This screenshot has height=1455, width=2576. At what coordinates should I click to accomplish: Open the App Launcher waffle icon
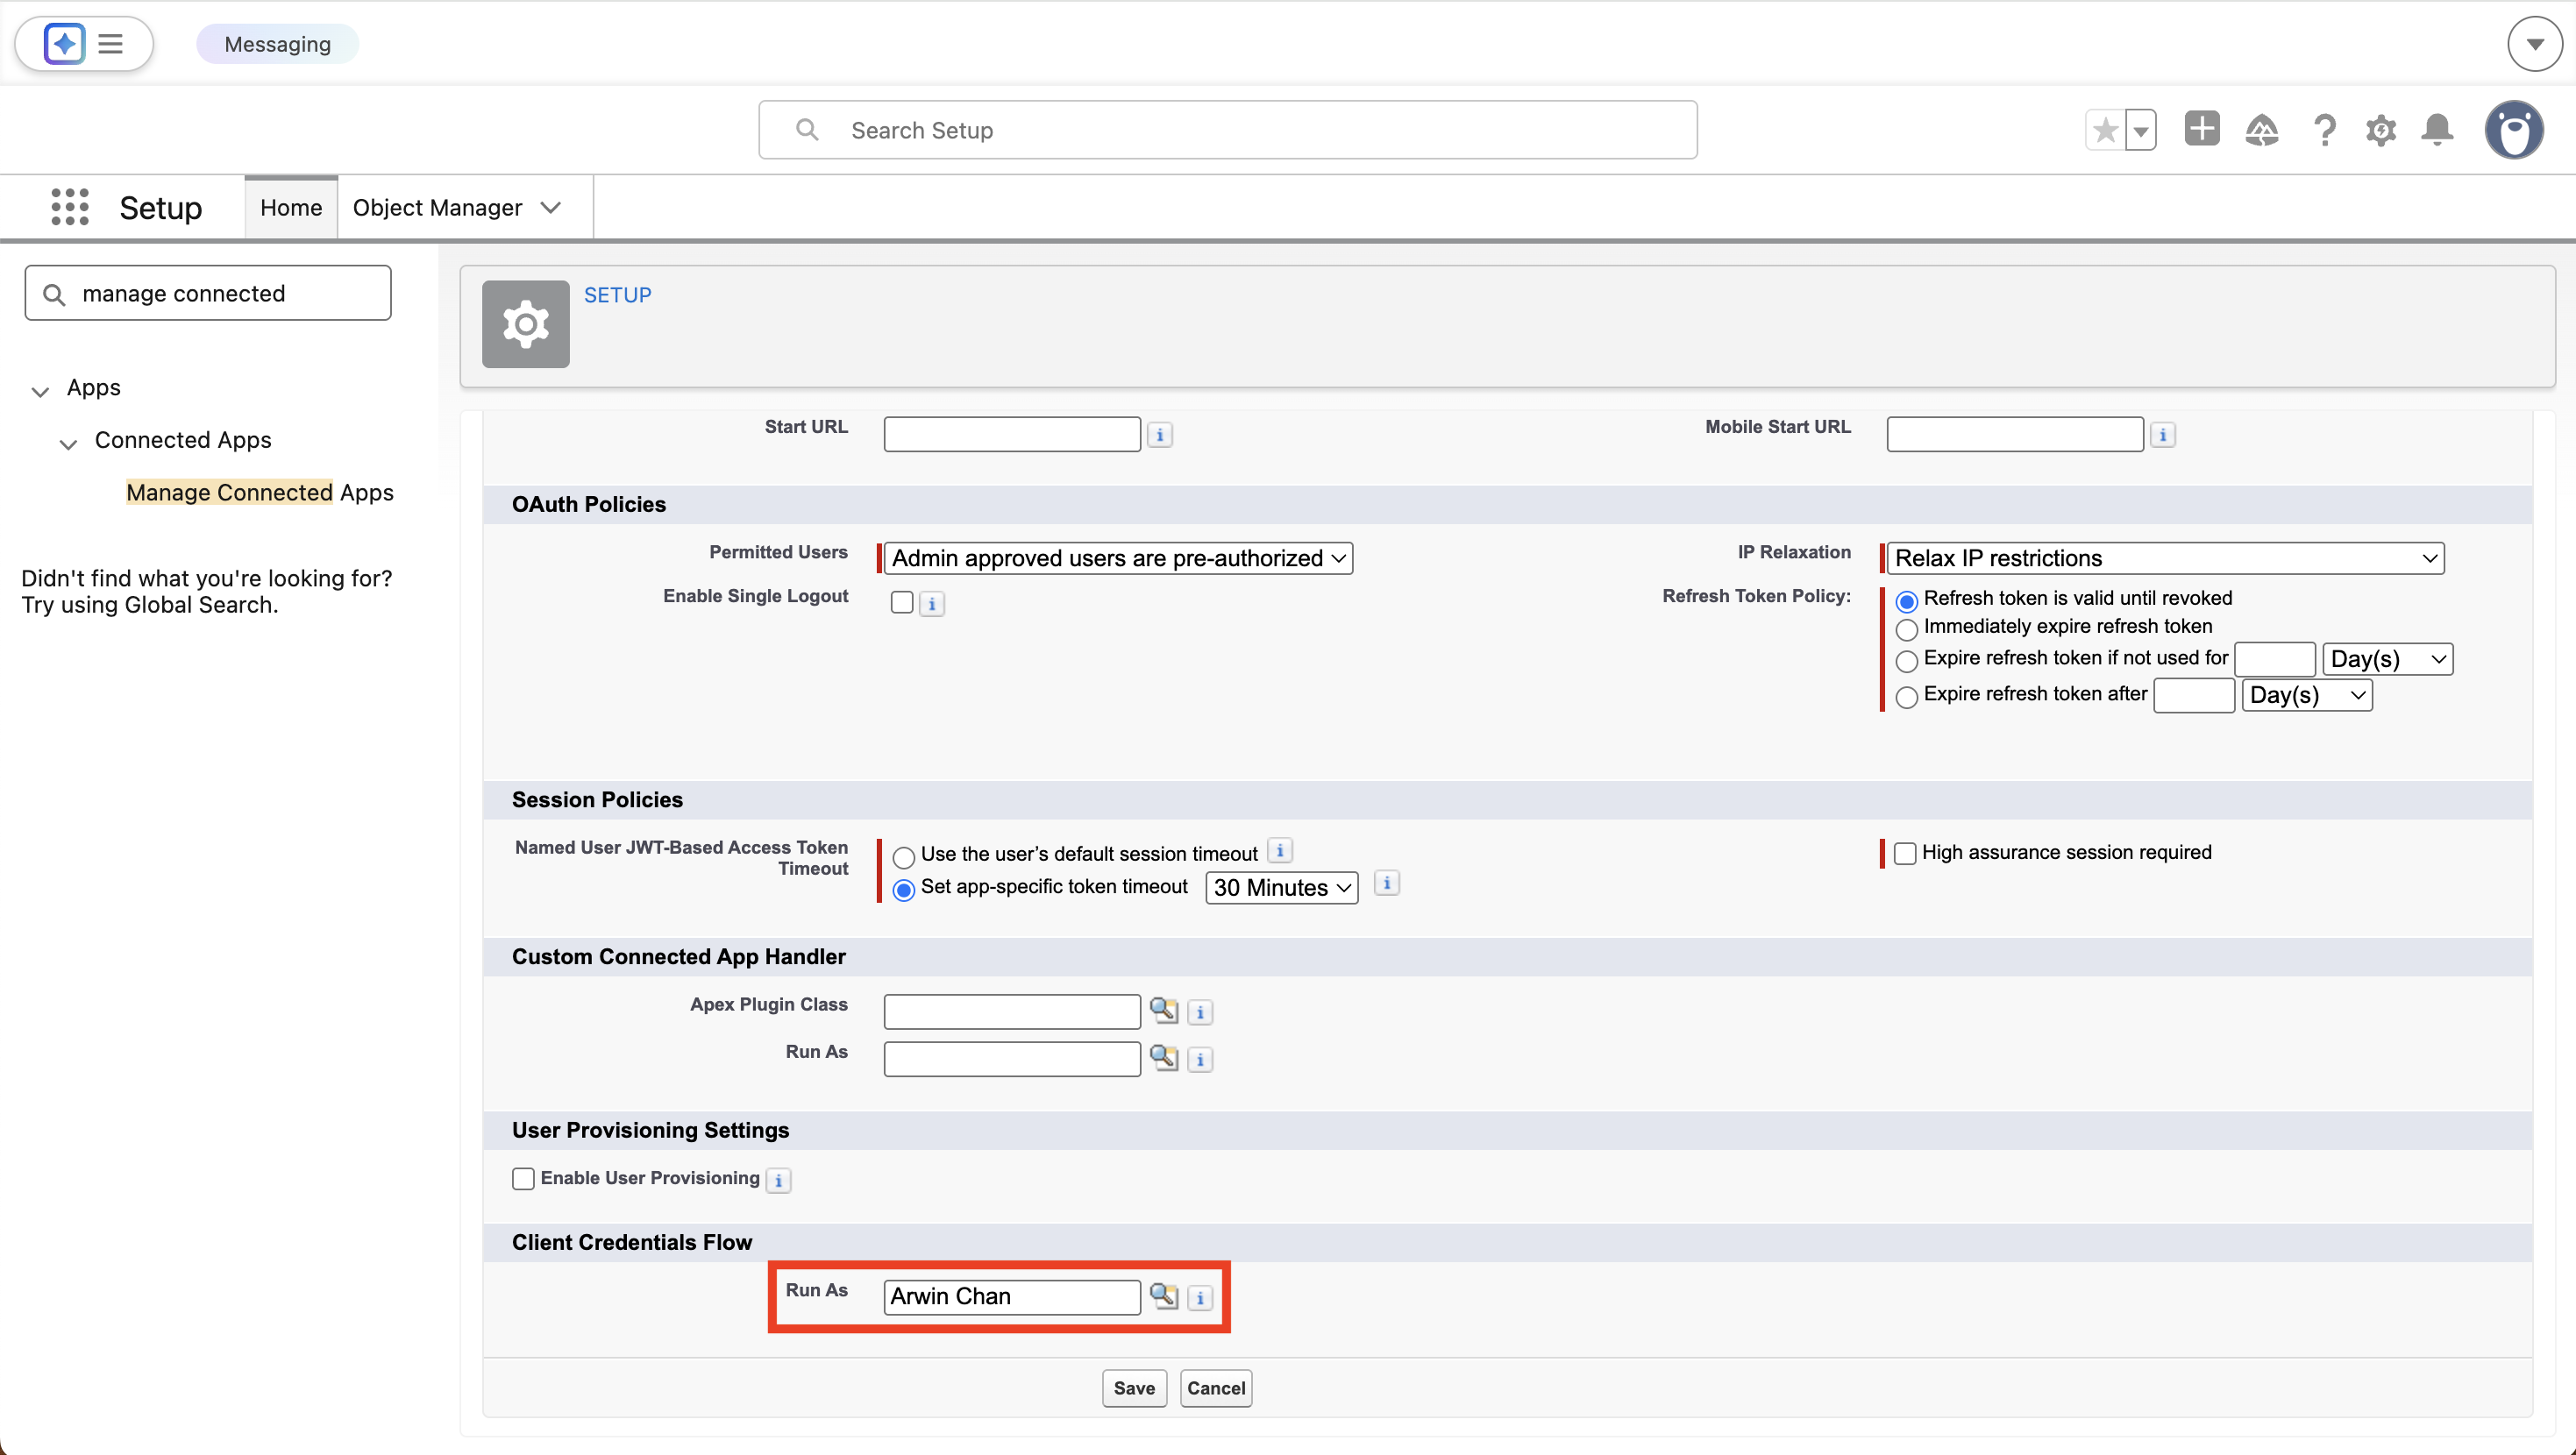pyautogui.click(x=69, y=207)
